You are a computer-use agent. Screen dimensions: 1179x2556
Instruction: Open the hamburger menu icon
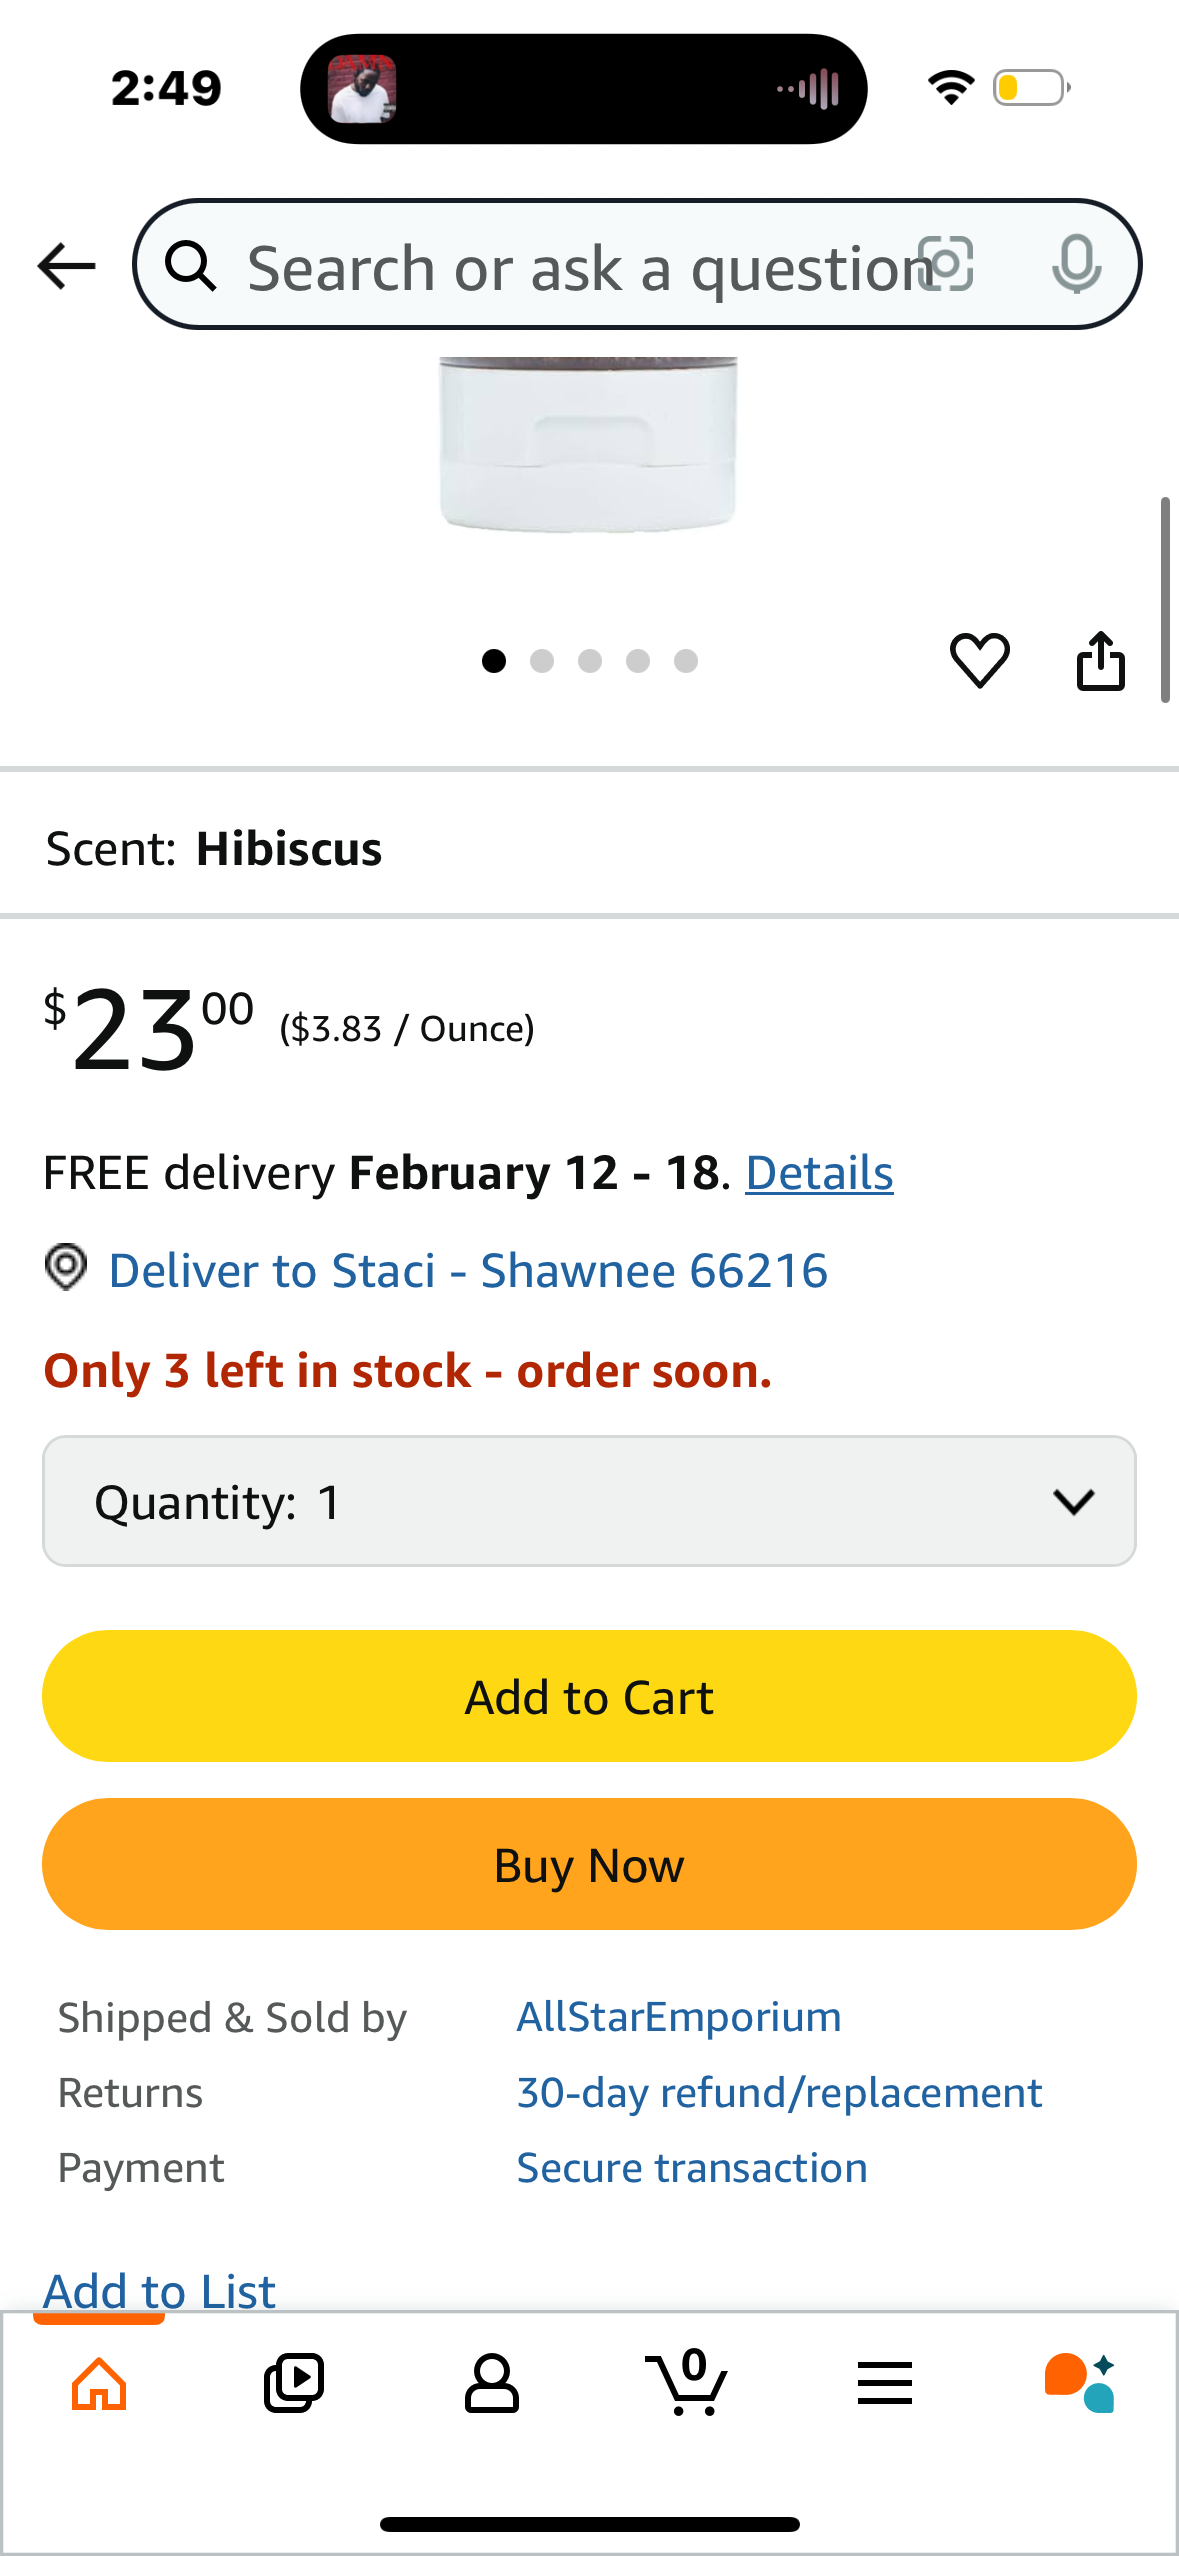point(885,2383)
